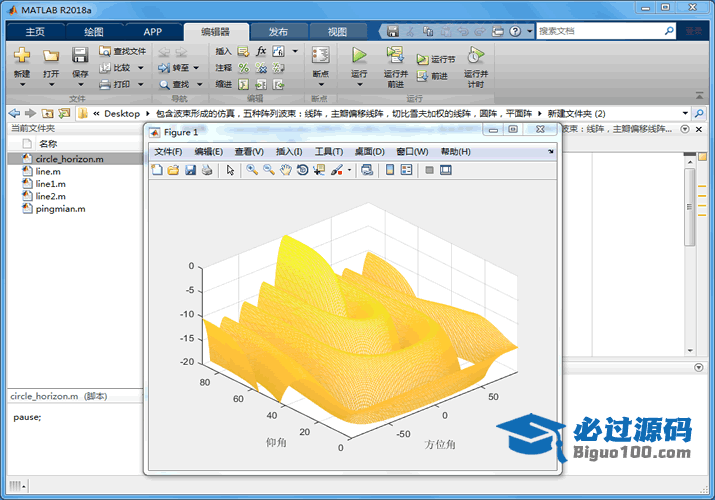Open the 工具(T) menu in Figure window
This screenshot has width=715, height=500.
tap(328, 151)
